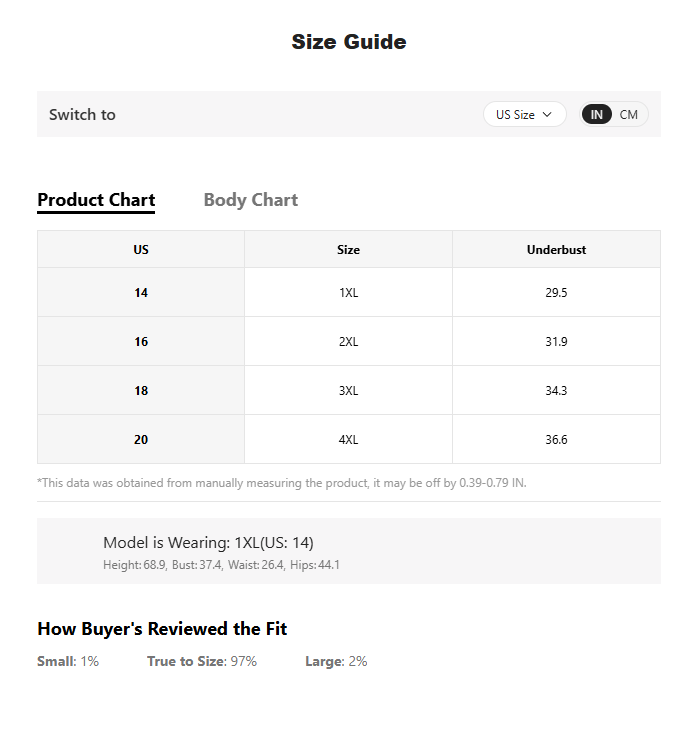687x732 pixels.
Task: Click the Large 2% fit rating
Action: pos(336,661)
